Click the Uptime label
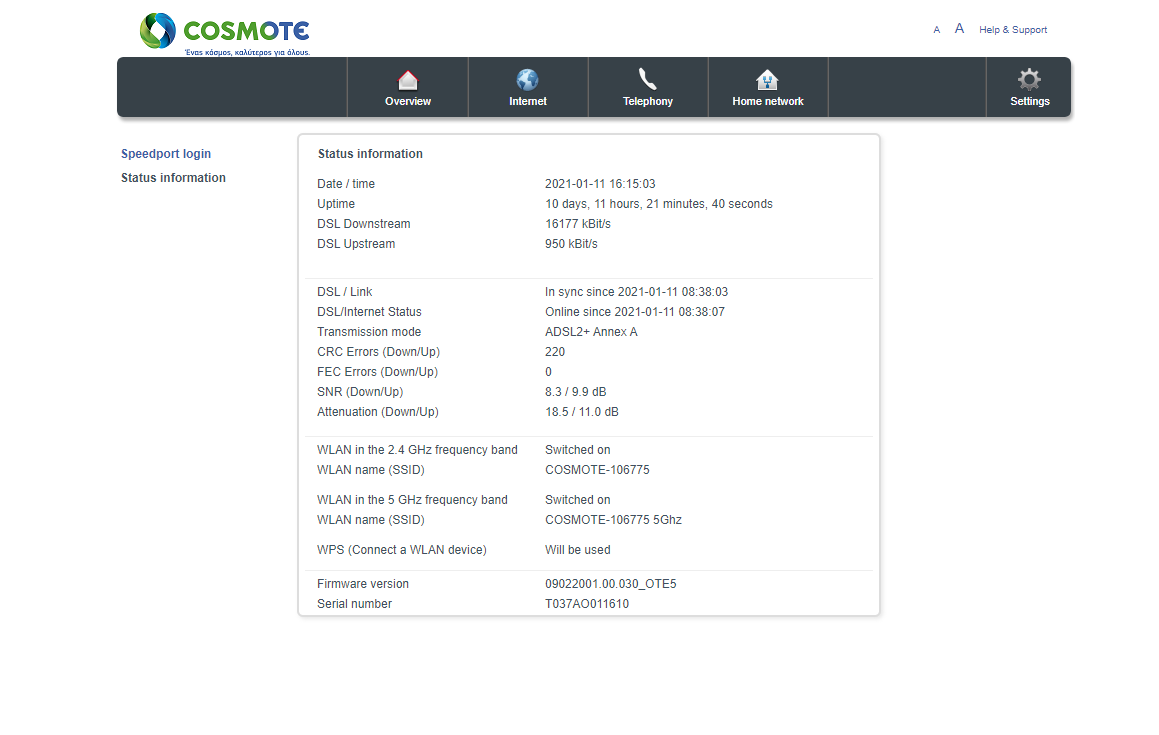 click(336, 204)
